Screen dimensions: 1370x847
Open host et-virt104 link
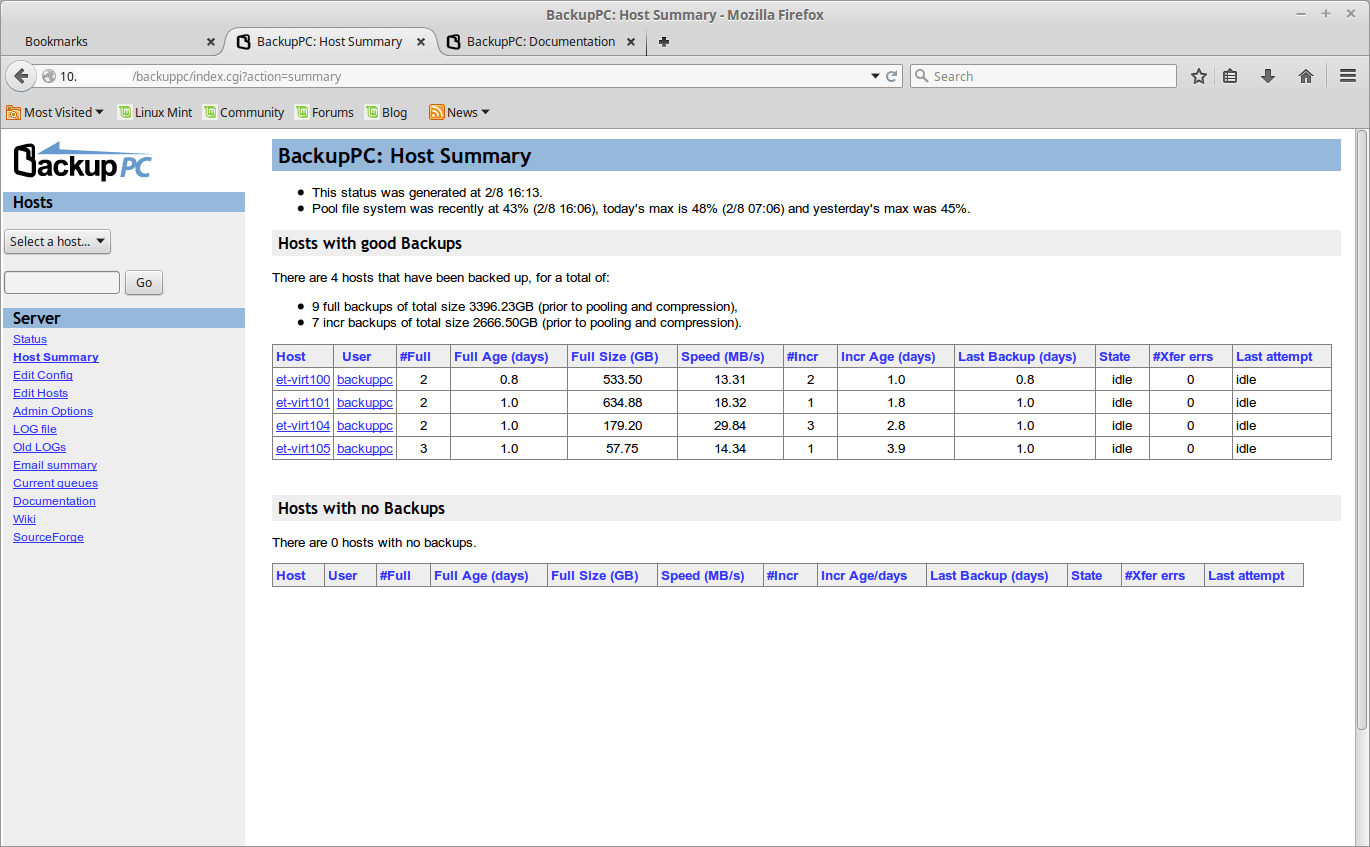[x=303, y=426]
